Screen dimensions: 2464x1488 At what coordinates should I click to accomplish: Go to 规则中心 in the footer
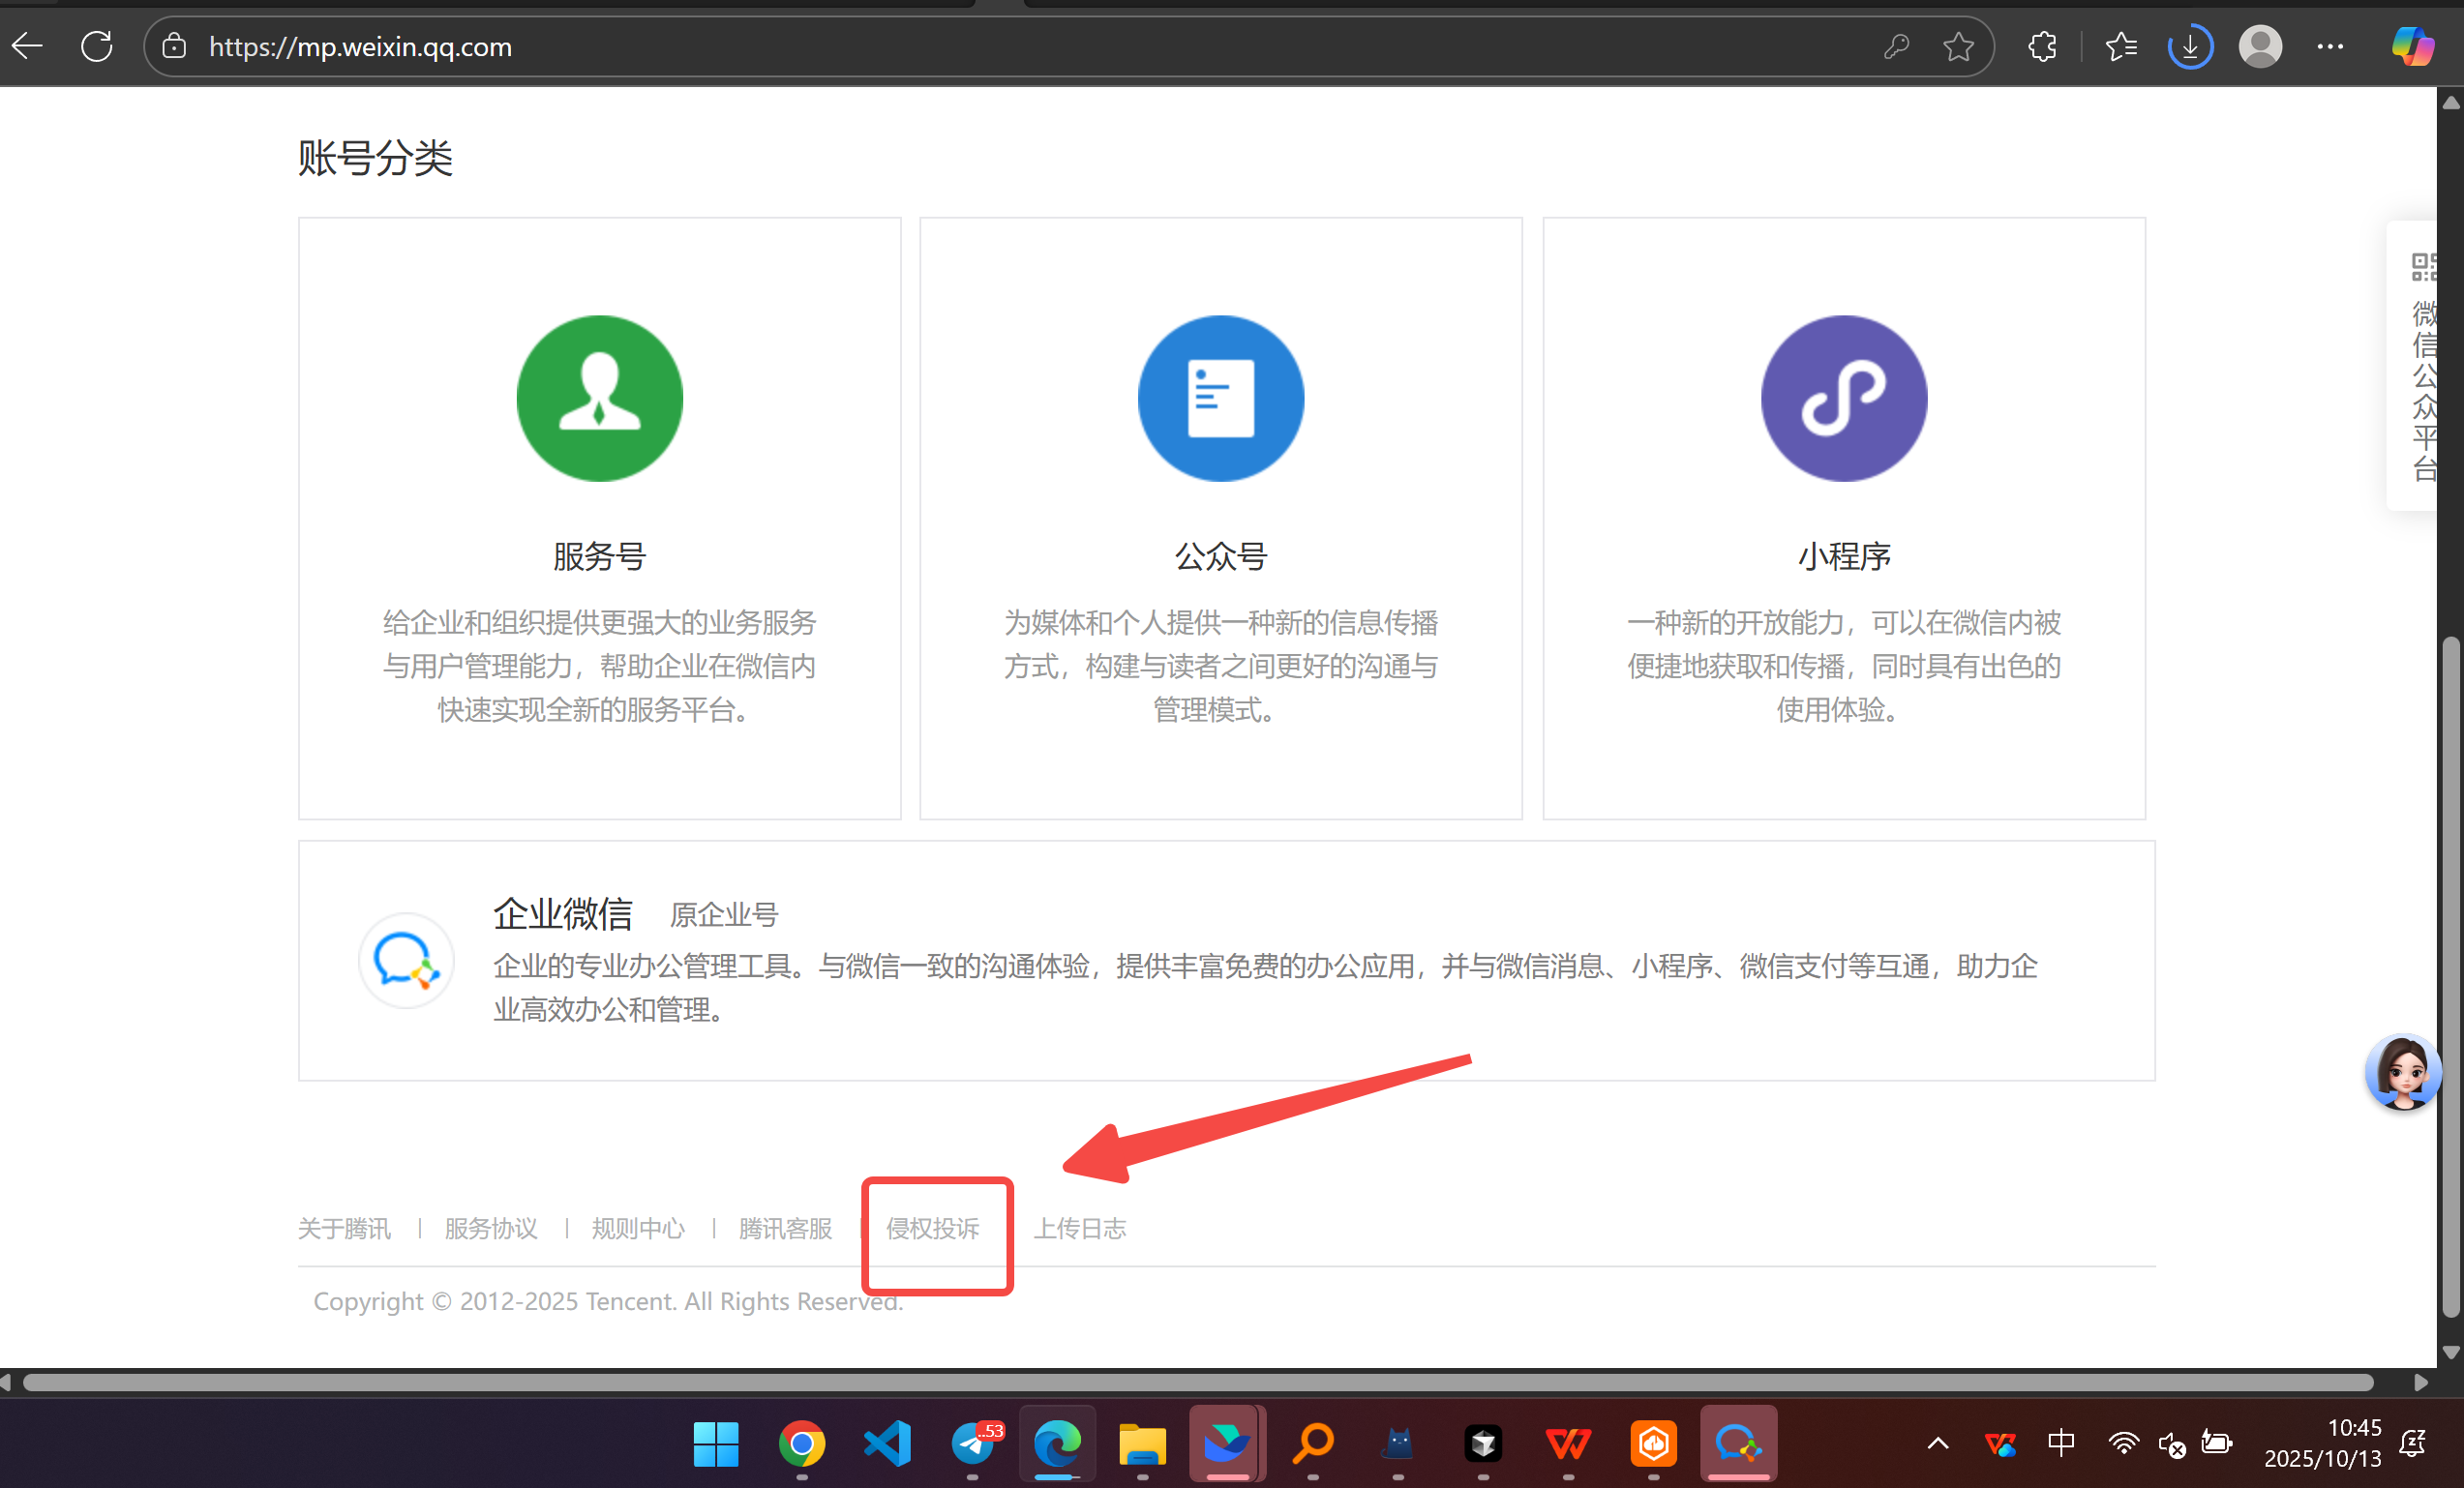click(x=638, y=1228)
